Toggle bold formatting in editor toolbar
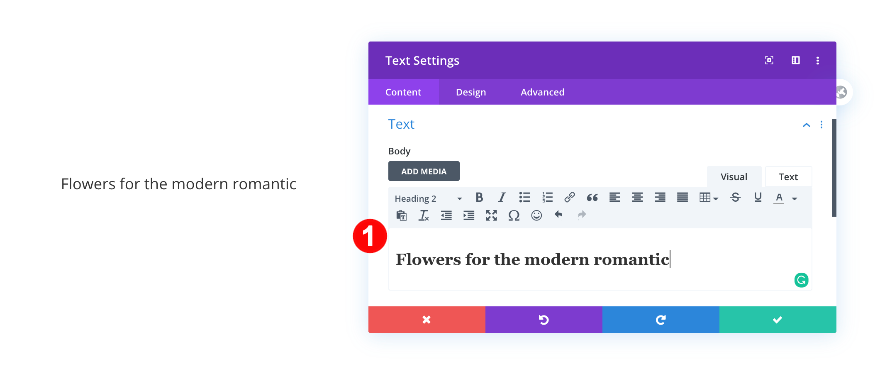Image resolution: width=880 pixels, height=379 pixels. click(479, 198)
